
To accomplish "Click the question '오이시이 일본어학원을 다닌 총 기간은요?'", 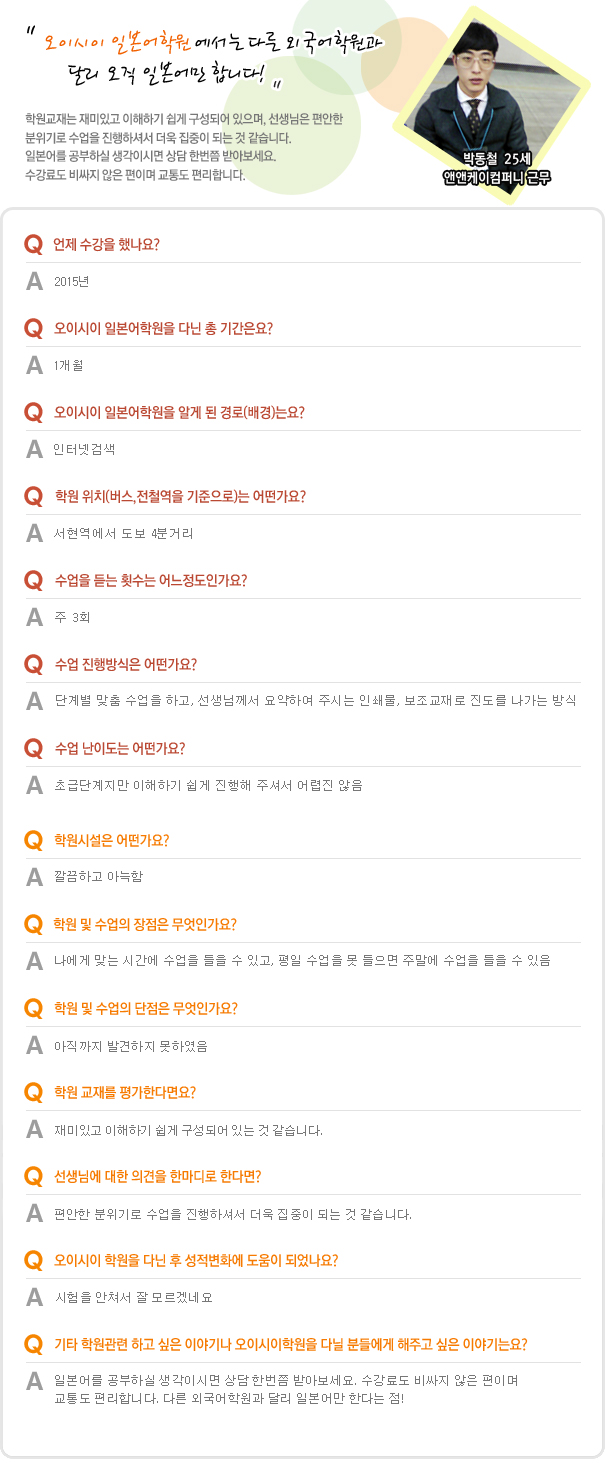I will [164, 328].
